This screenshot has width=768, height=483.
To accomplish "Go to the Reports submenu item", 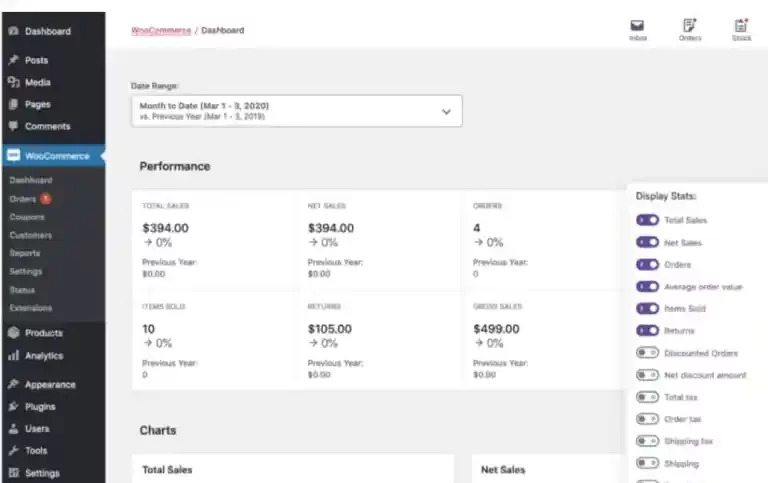I will [26, 253].
